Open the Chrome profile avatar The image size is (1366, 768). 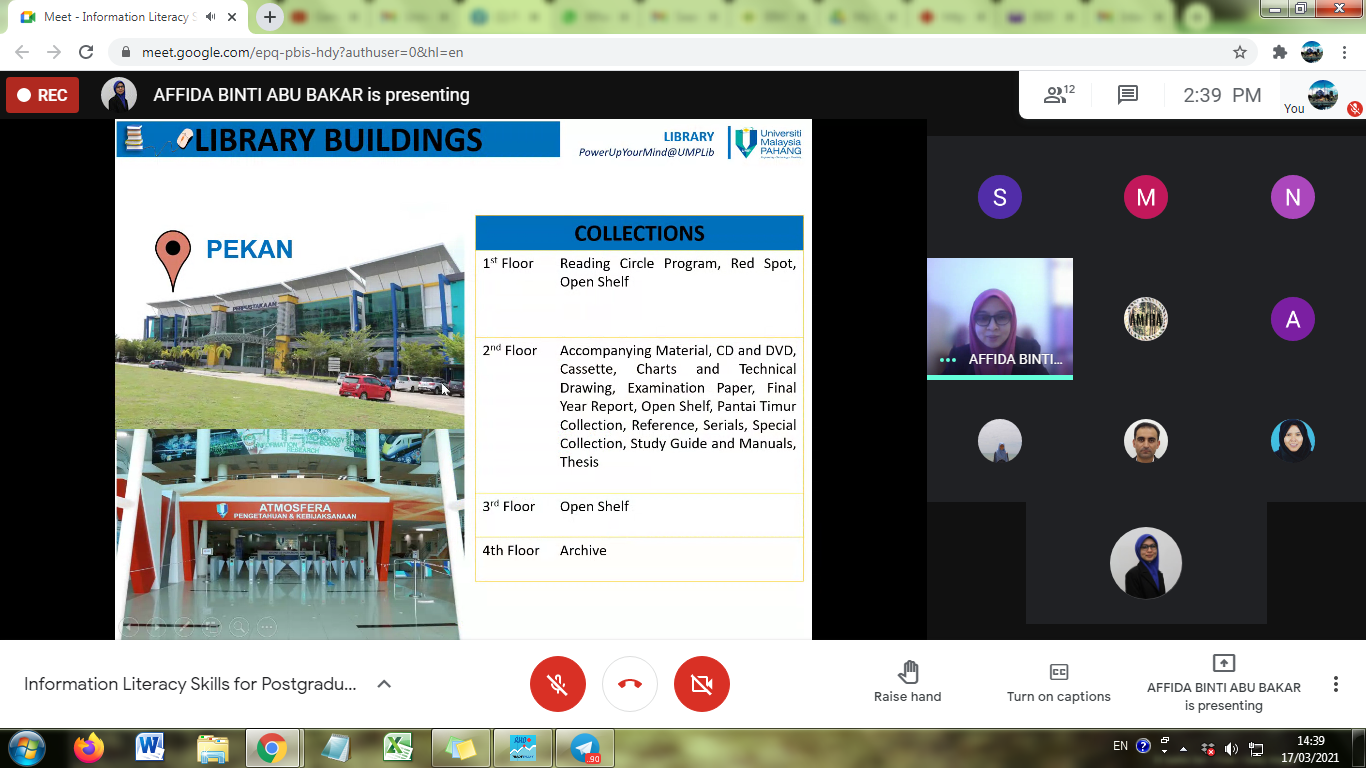[x=1312, y=52]
